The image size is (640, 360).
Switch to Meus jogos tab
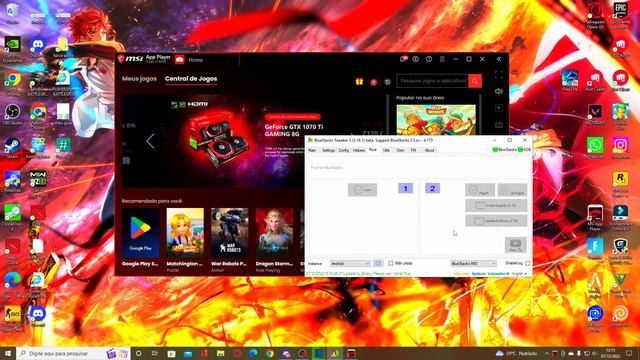click(x=139, y=78)
